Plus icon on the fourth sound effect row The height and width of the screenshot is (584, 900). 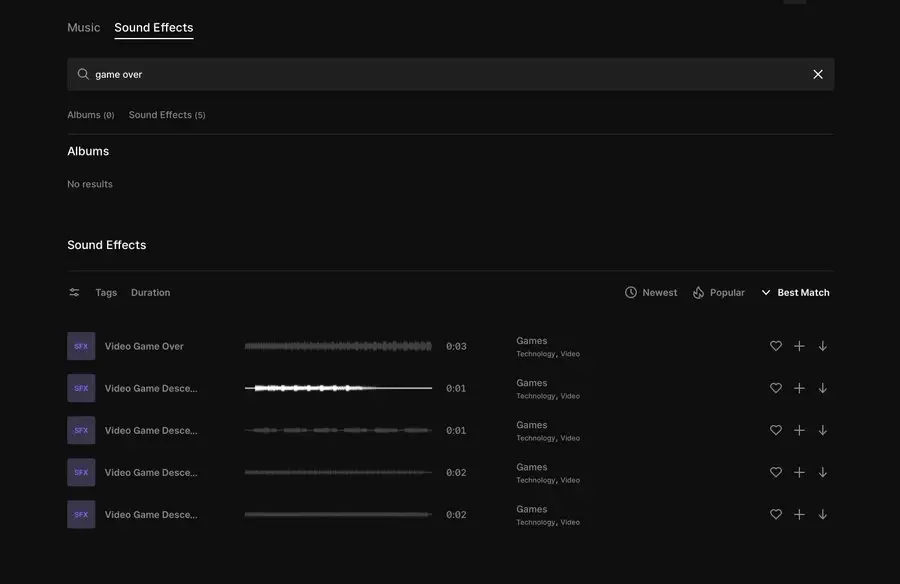click(x=799, y=472)
